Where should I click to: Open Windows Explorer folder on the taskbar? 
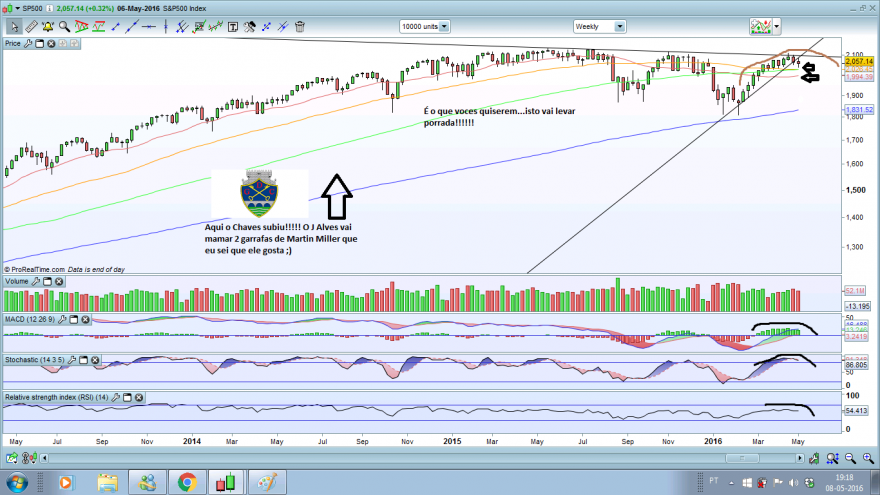[107, 482]
